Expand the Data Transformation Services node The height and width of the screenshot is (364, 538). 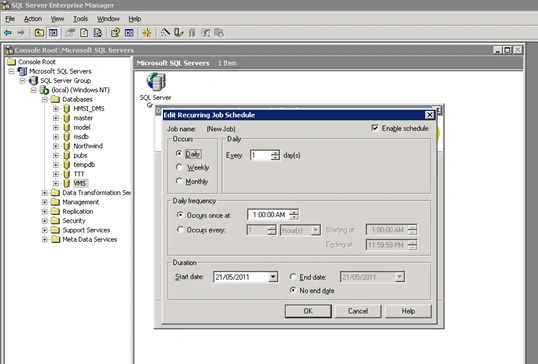45,193
